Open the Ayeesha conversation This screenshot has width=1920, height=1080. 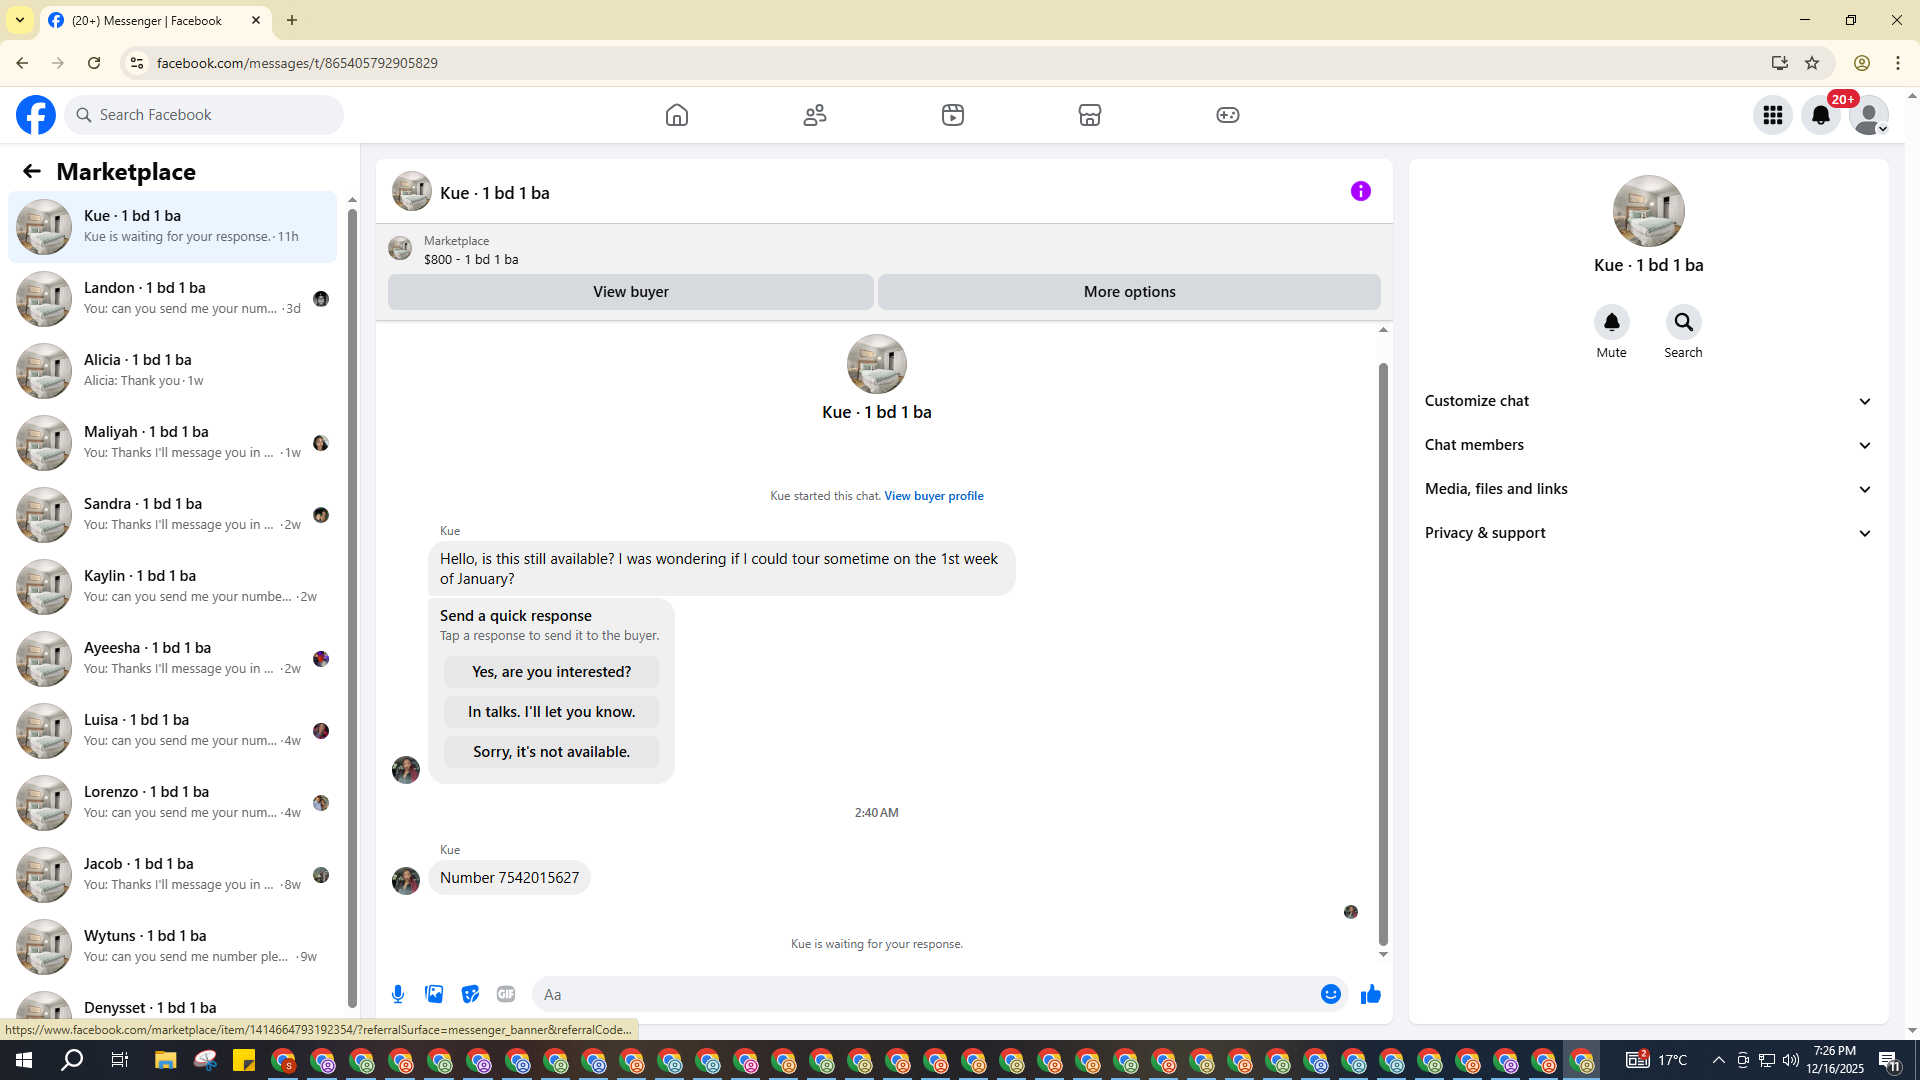(173, 659)
